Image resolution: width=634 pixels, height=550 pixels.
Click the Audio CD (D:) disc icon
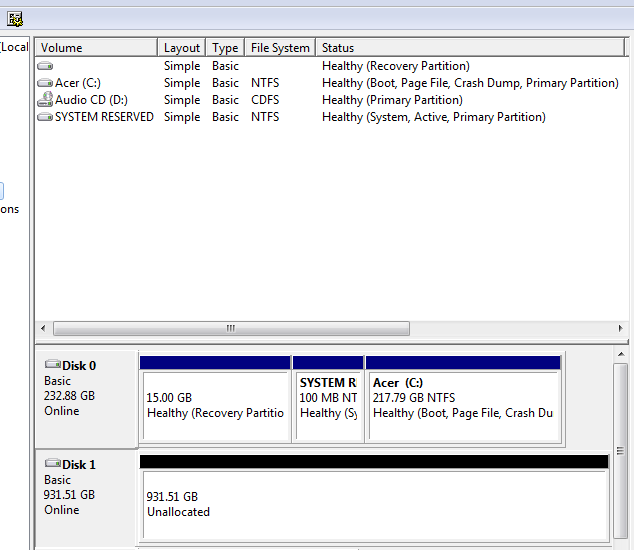point(44,100)
